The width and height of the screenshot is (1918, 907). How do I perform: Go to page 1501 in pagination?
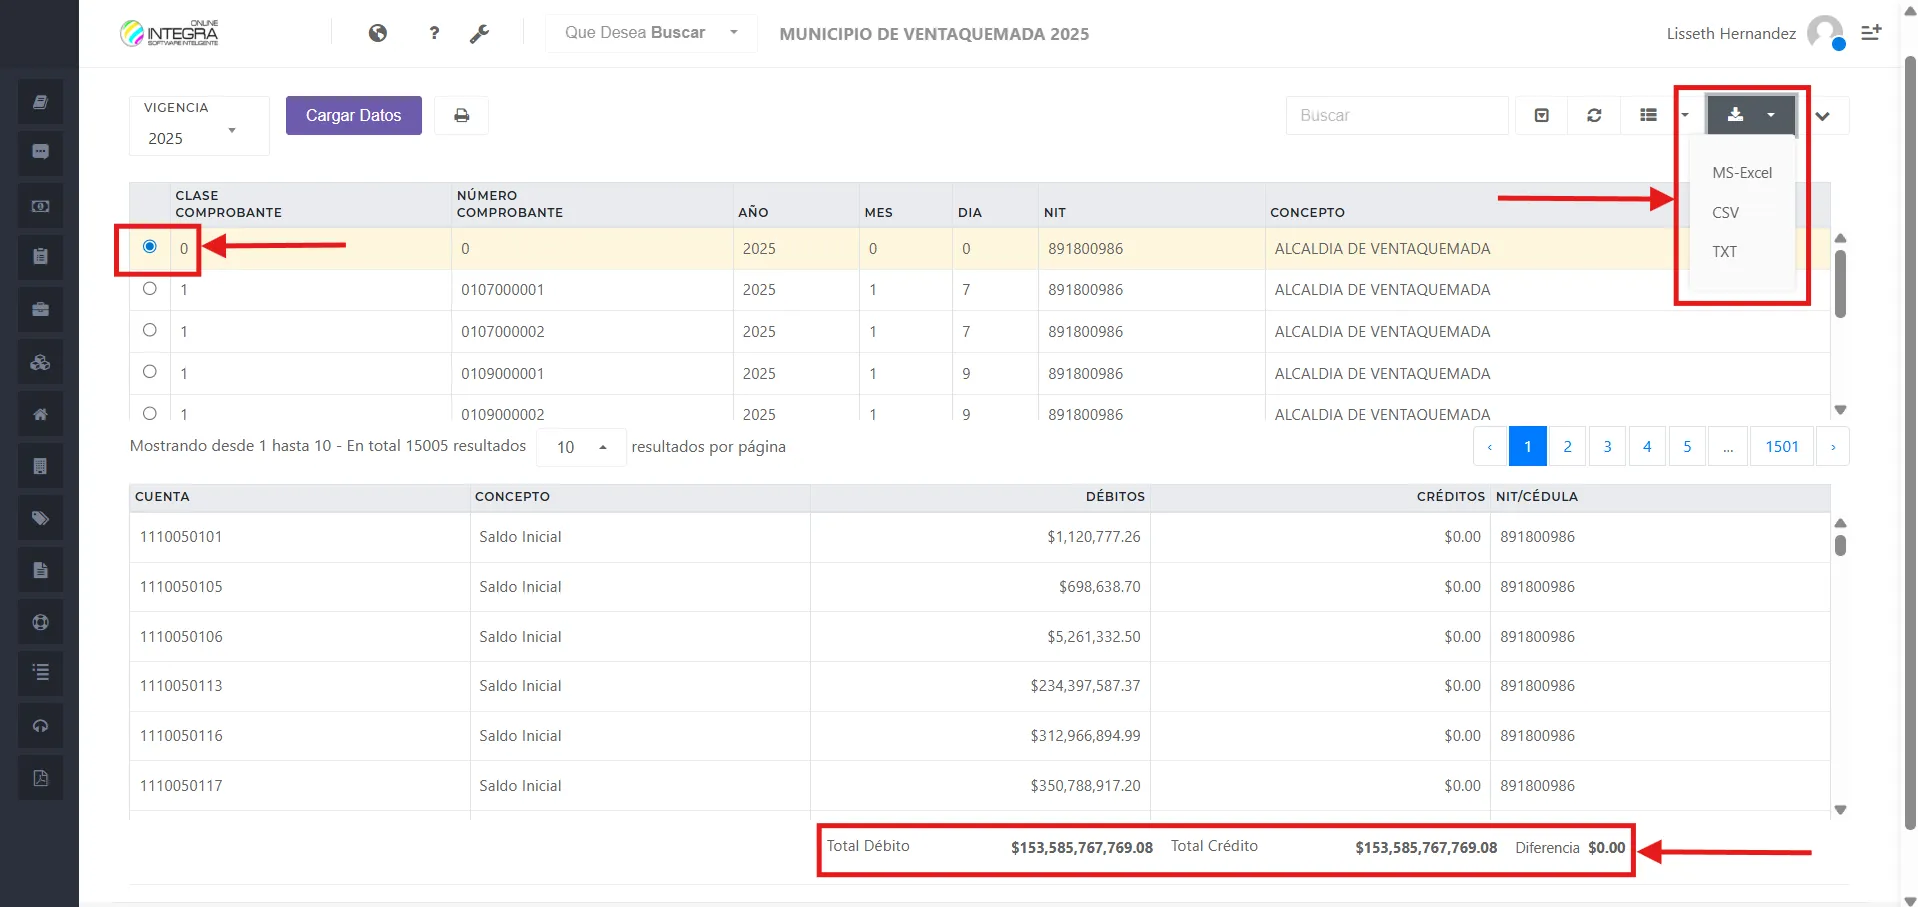point(1781,447)
